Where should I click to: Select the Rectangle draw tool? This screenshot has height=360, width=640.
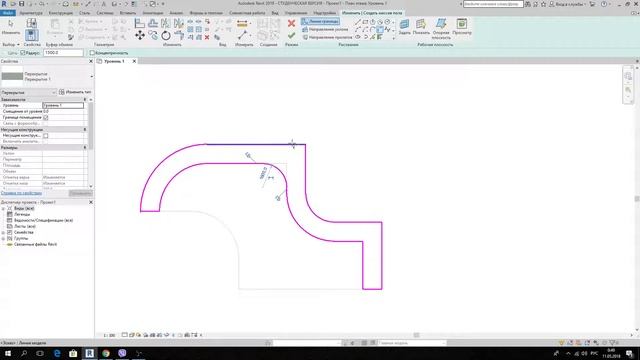pyautogui.click(x=365, y=22)
